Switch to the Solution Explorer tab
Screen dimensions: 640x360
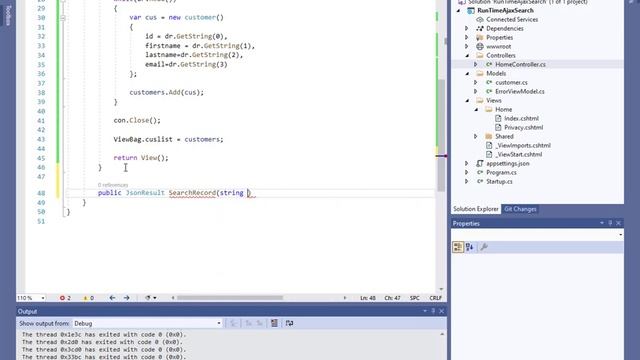click(476, 209)
